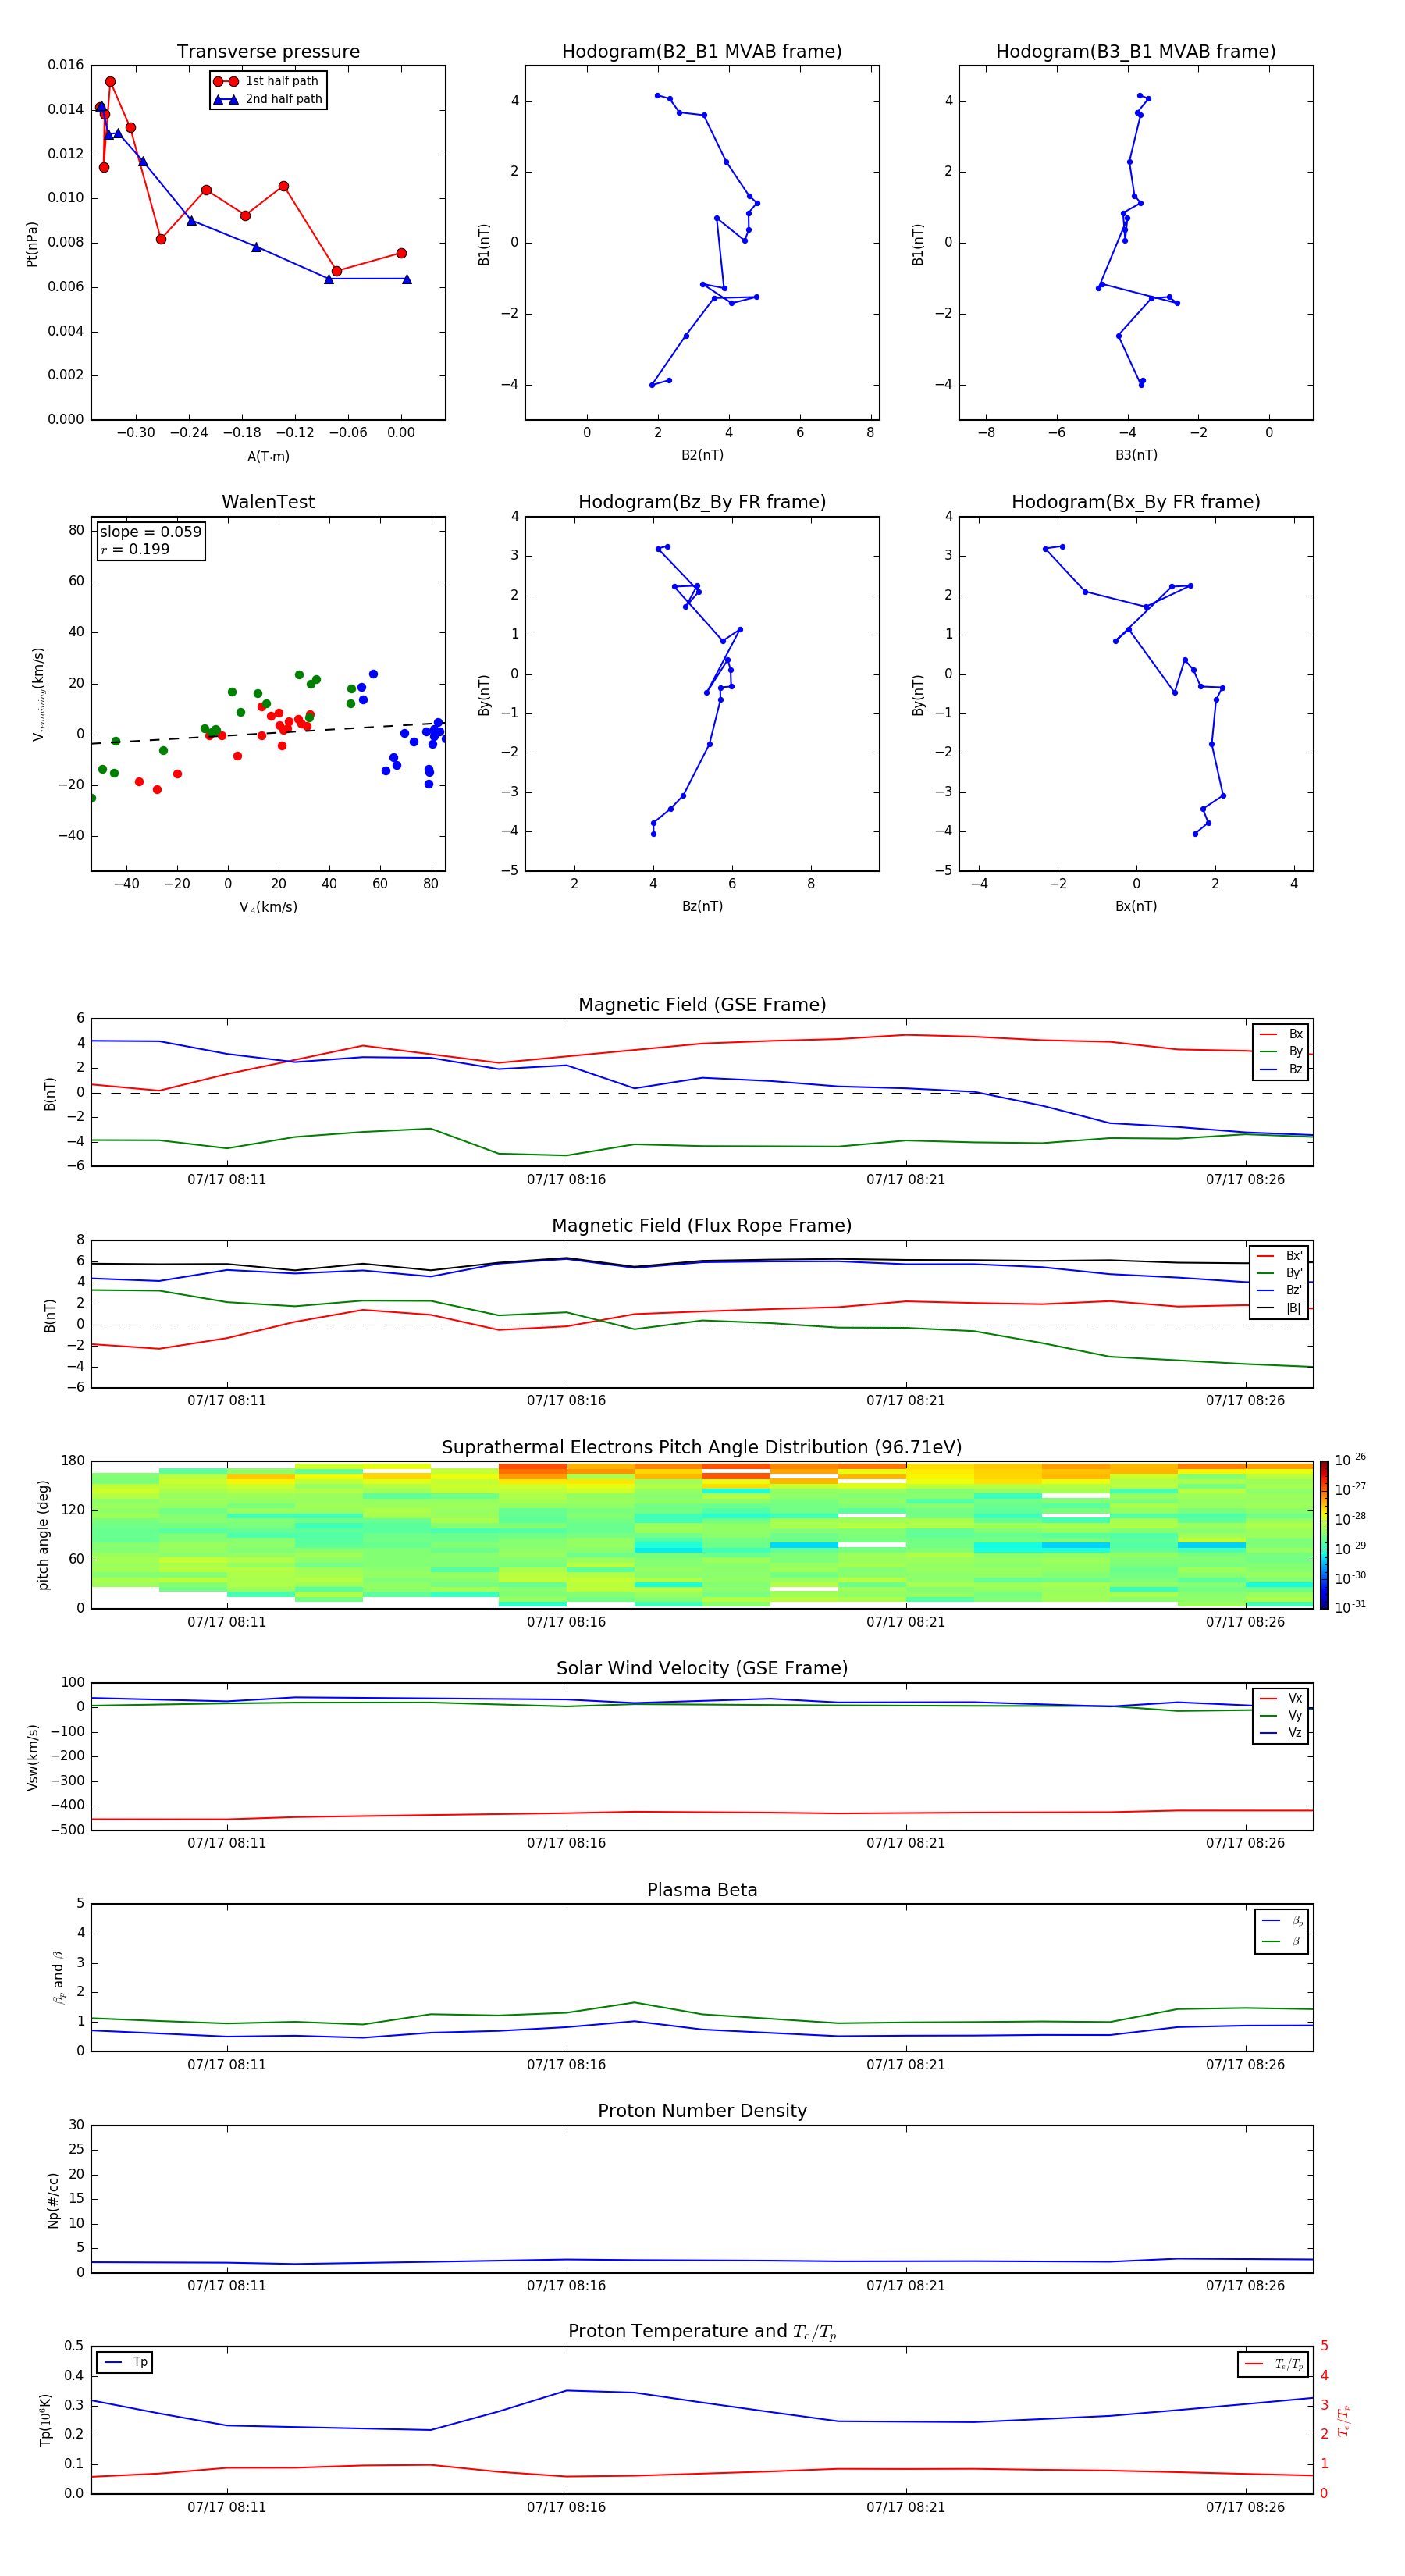
Task: Click the Bx' legend entry in Flux Rope panel
Action: pyautogui.click(x=1280, y=1256)
